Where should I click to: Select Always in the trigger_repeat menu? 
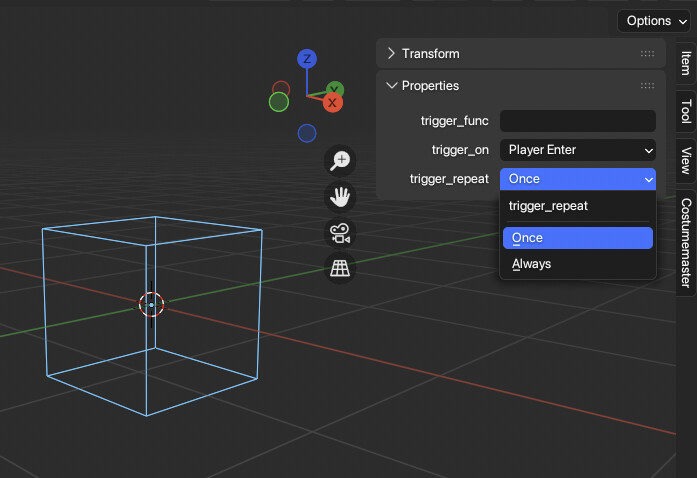tap(532, 264)
